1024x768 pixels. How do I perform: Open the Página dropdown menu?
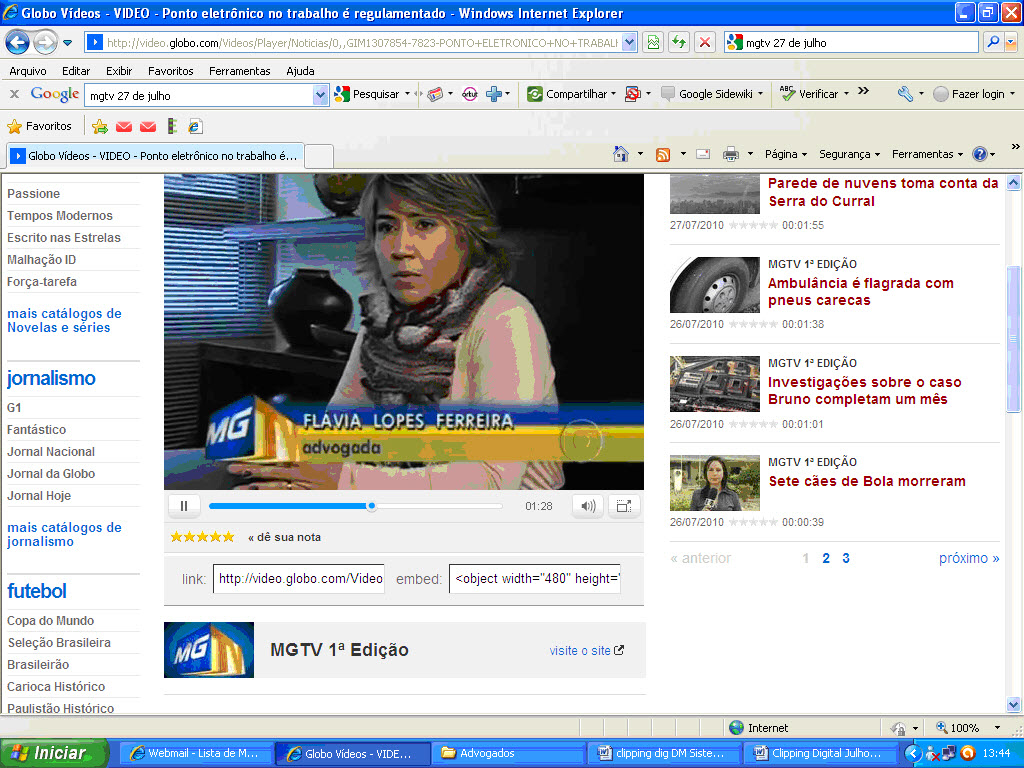(786, 154)
